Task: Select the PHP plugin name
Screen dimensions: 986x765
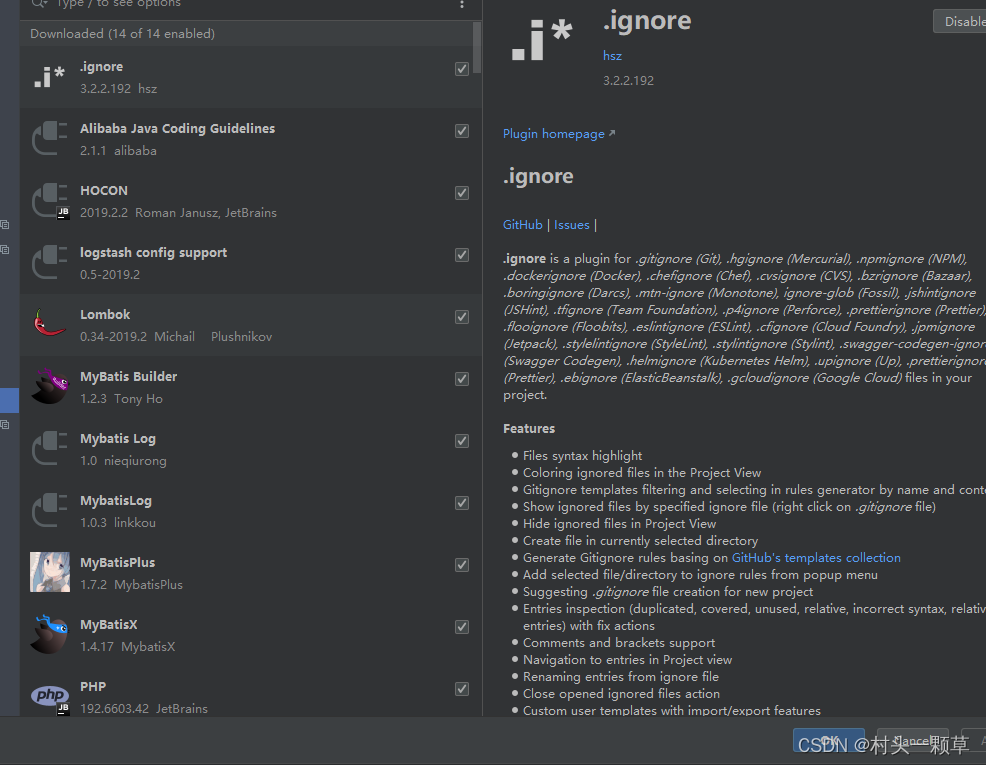Action: pyautogui.click(x=93, y=686)
